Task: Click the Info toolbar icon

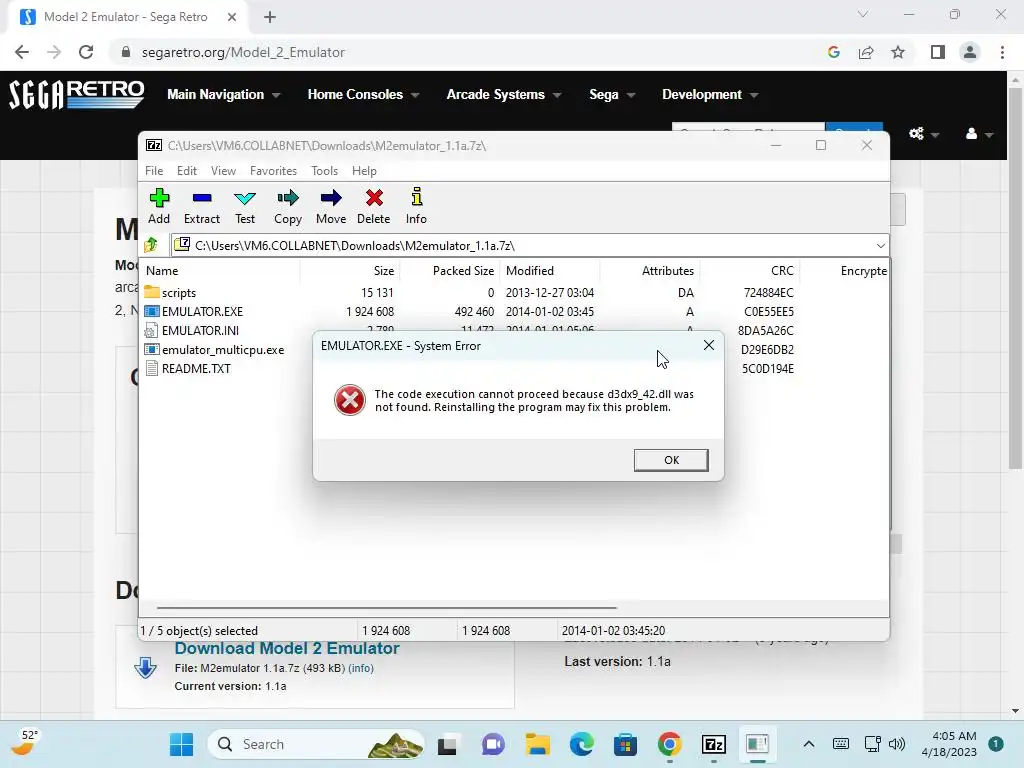Action: (x=416, y=206)
